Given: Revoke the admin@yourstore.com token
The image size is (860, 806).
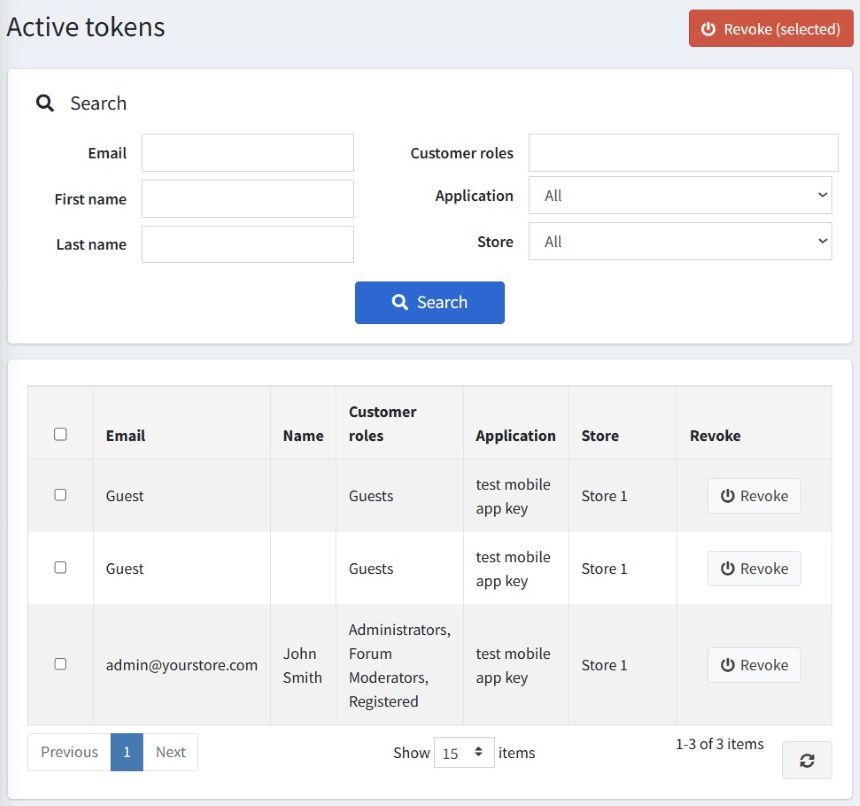Looking at the screenshot, I should (x=754, y=665).
